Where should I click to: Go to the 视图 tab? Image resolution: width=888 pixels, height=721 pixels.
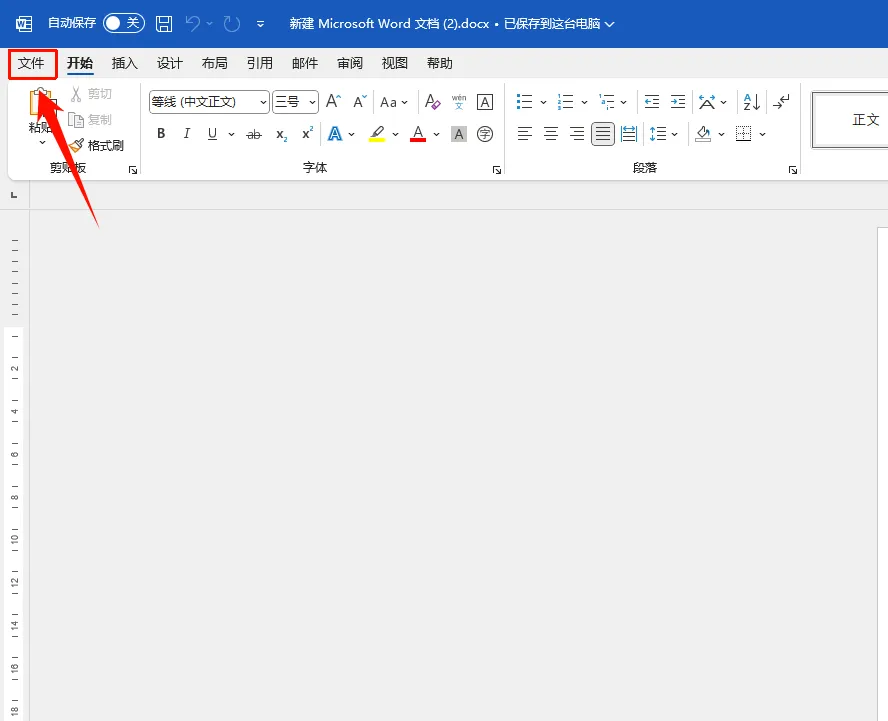click(395, 63)
